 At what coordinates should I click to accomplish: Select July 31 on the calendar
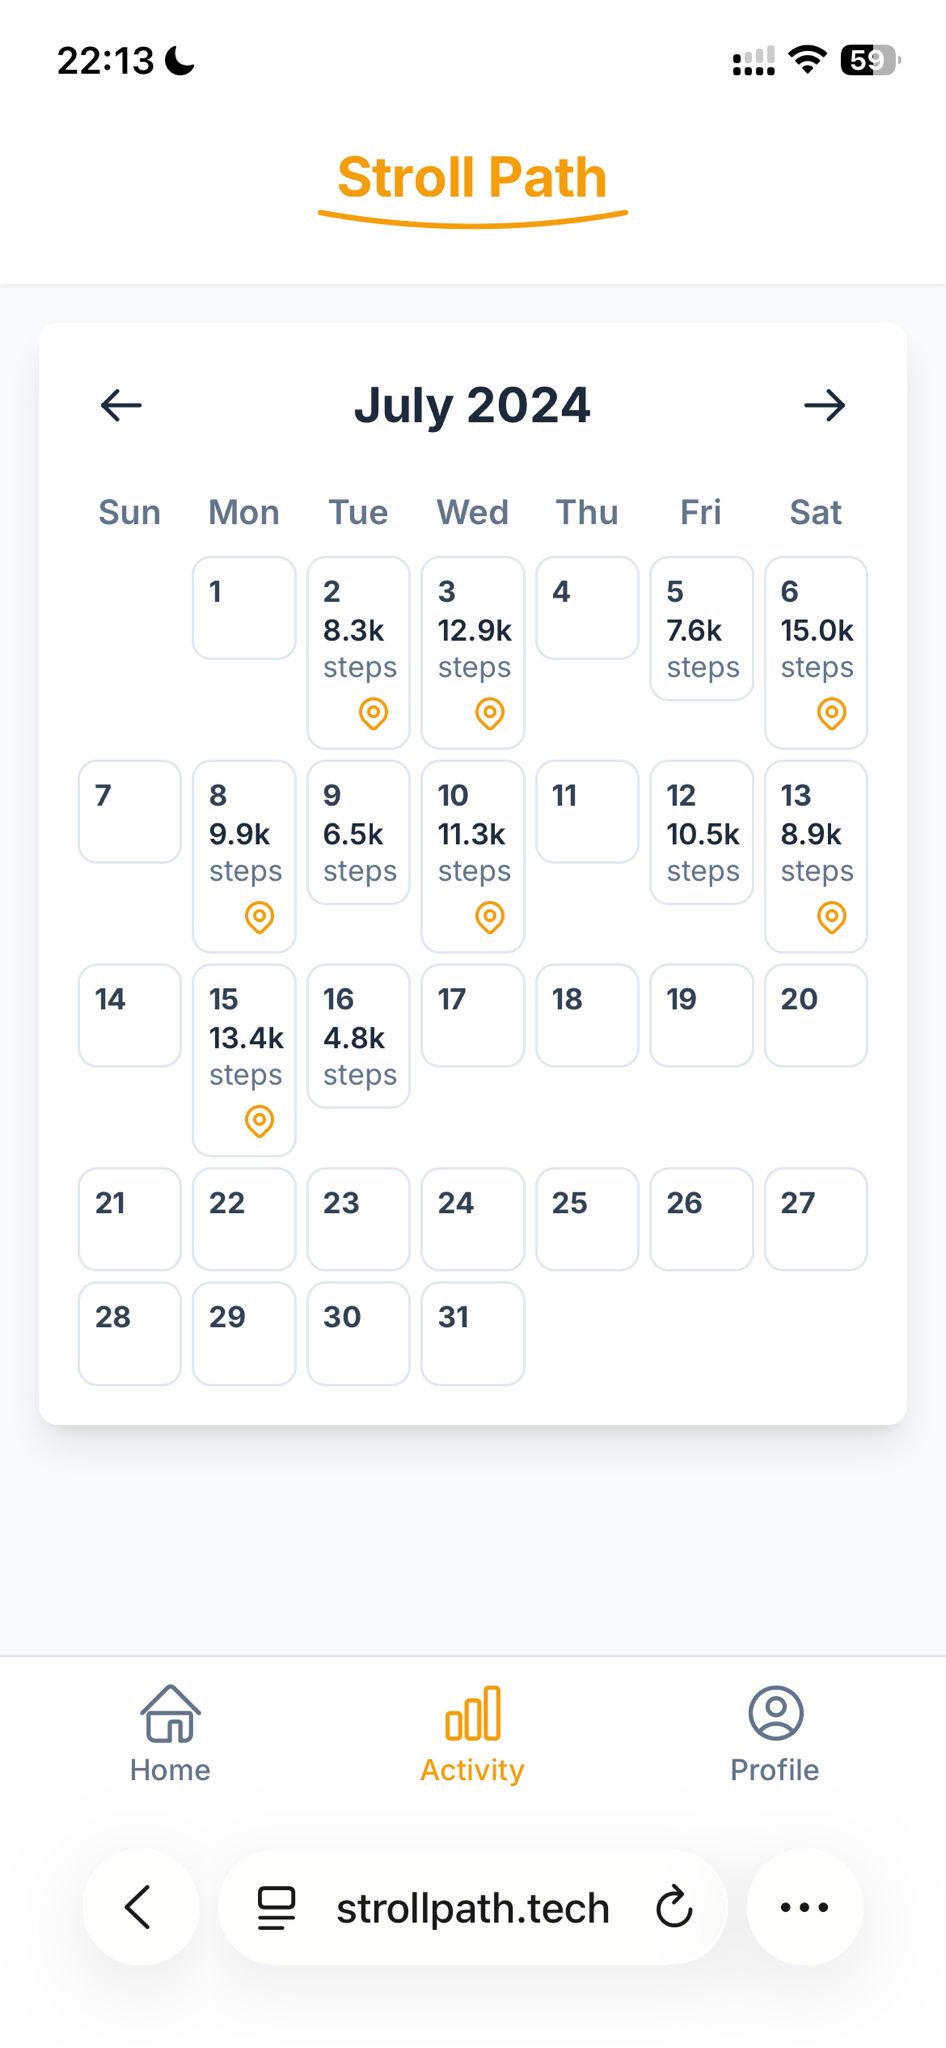pos(473,1333)
